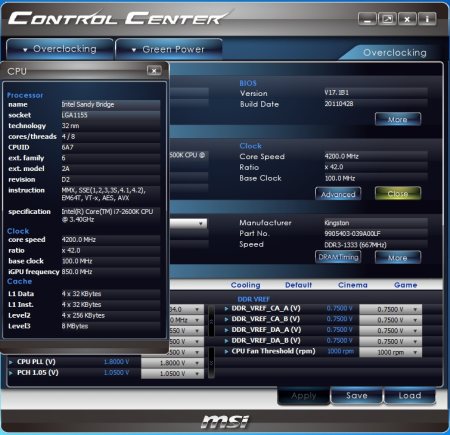Expand the DDR_VREF_CA_A (V) row arrow
The width and height of the screenshot is (450, 435).
click(x=226, y=309)
